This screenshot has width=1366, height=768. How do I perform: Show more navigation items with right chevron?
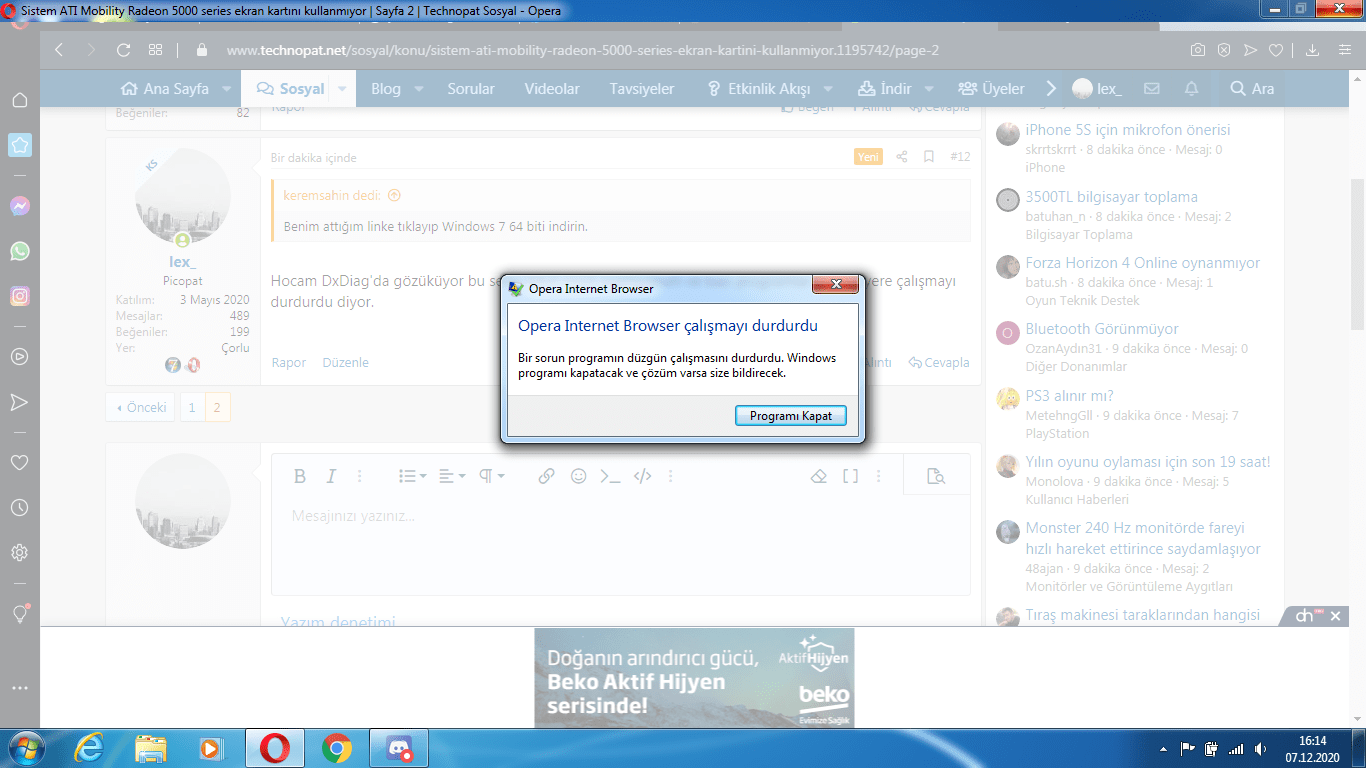click(1051, 89)
